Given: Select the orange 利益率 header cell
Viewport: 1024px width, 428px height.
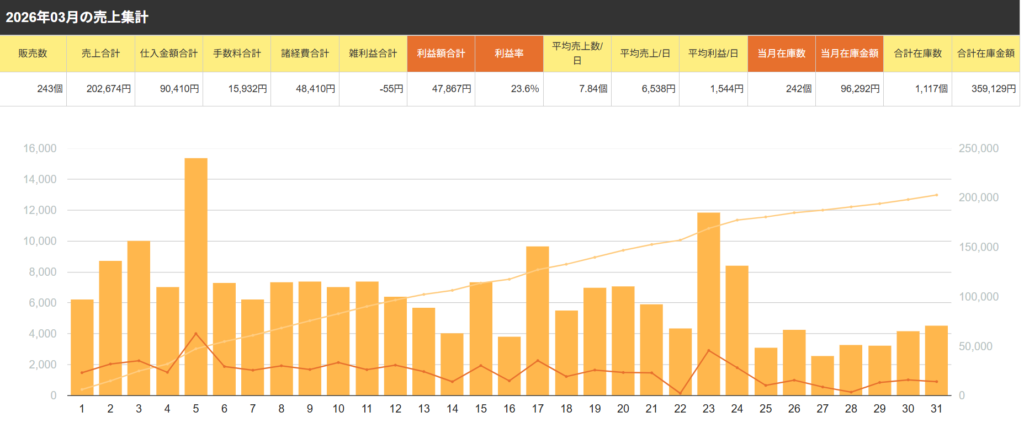Looking at the screenshot, I should 509,53.
